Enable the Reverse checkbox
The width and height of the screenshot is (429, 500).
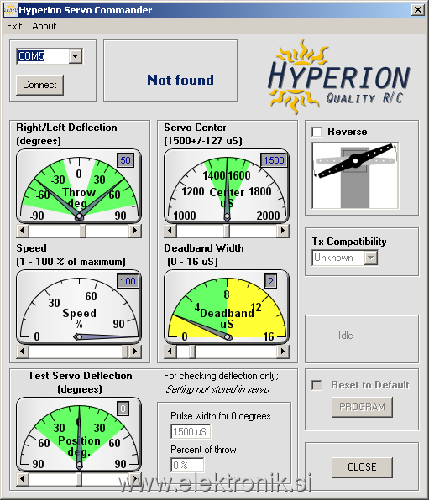[x=316, y=132]
